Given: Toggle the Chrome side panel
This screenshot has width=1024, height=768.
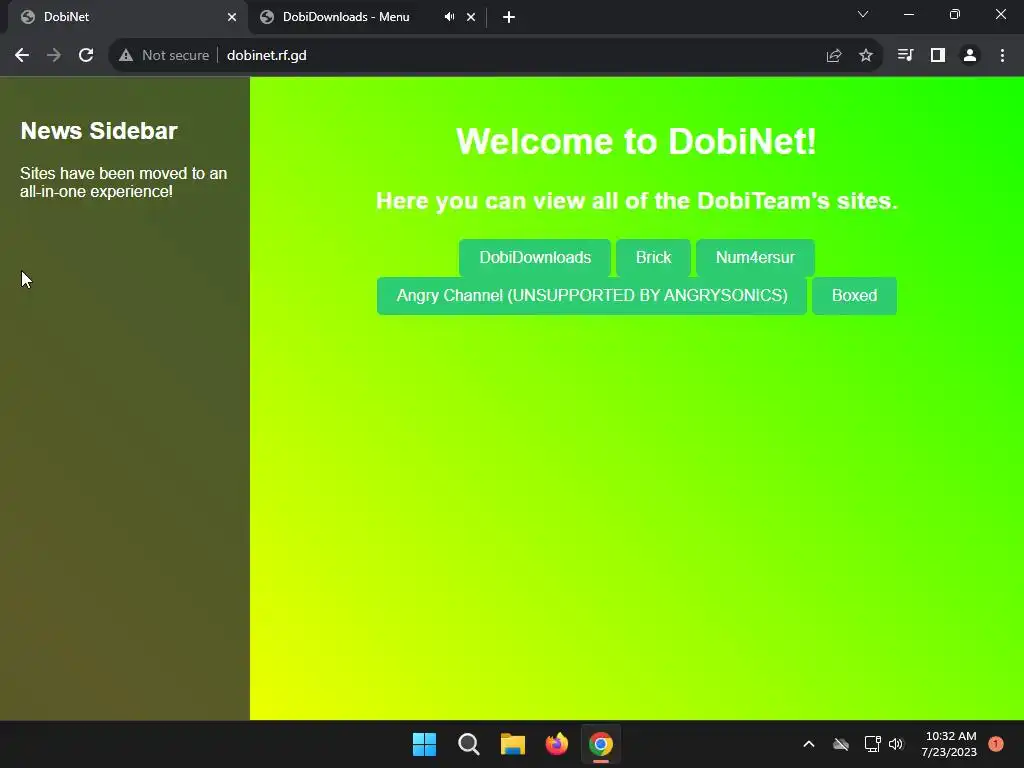Looking at the screenshot, I should pyautogui.click(x=938, y=56).
